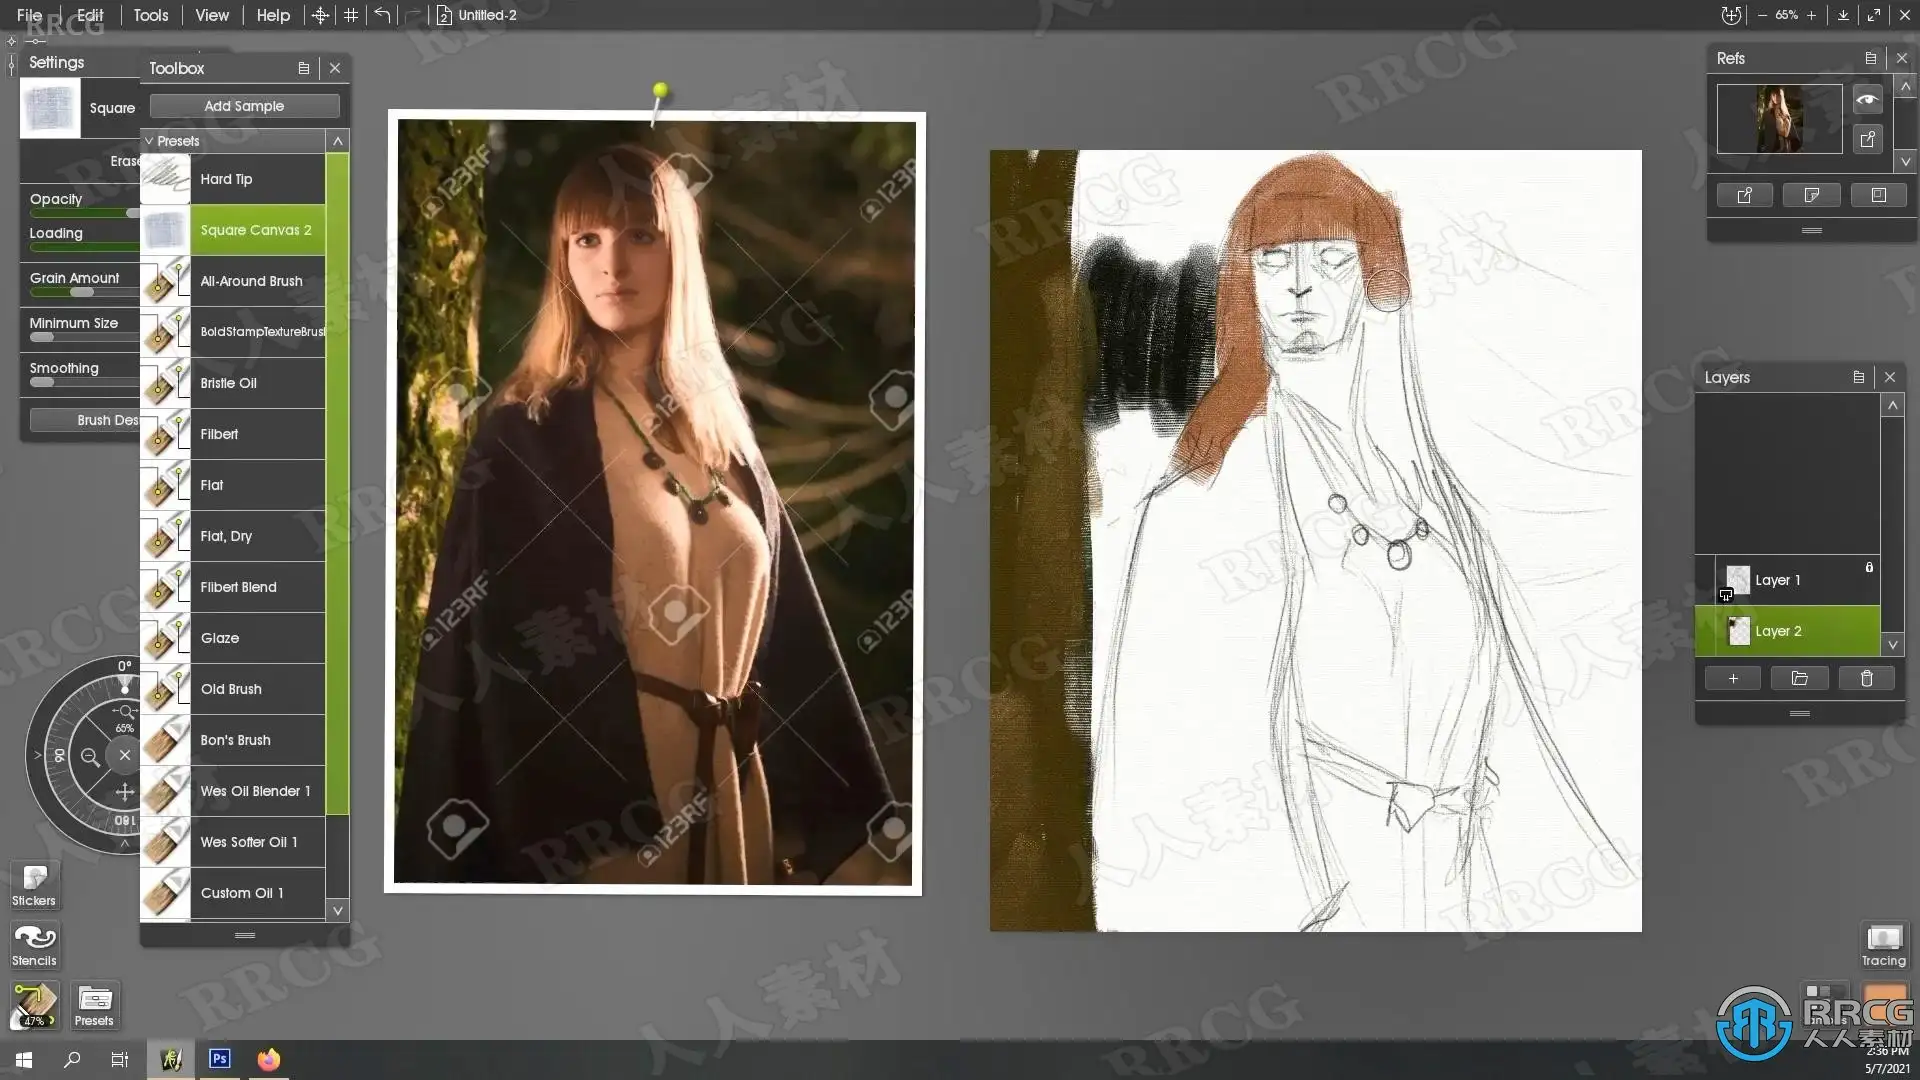Click the Redo arrow in top bar

[412, 15]
